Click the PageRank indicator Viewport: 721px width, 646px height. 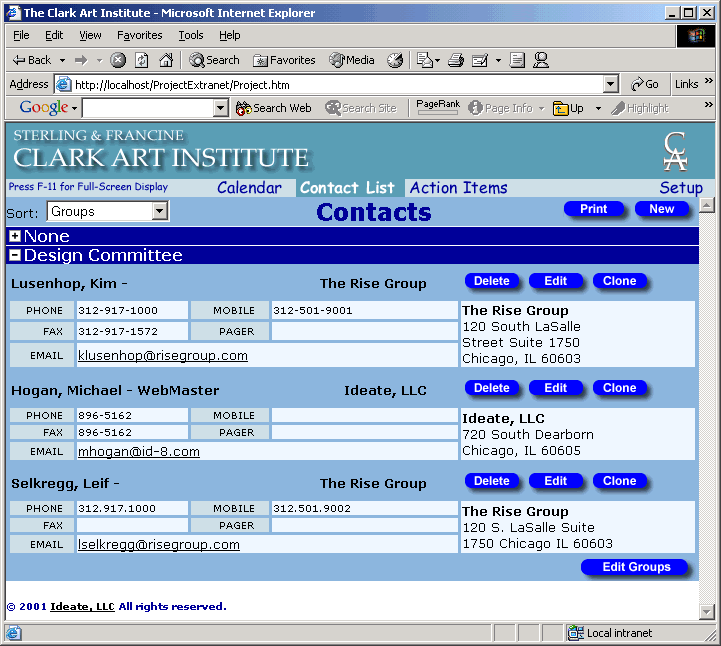[438, 107]
